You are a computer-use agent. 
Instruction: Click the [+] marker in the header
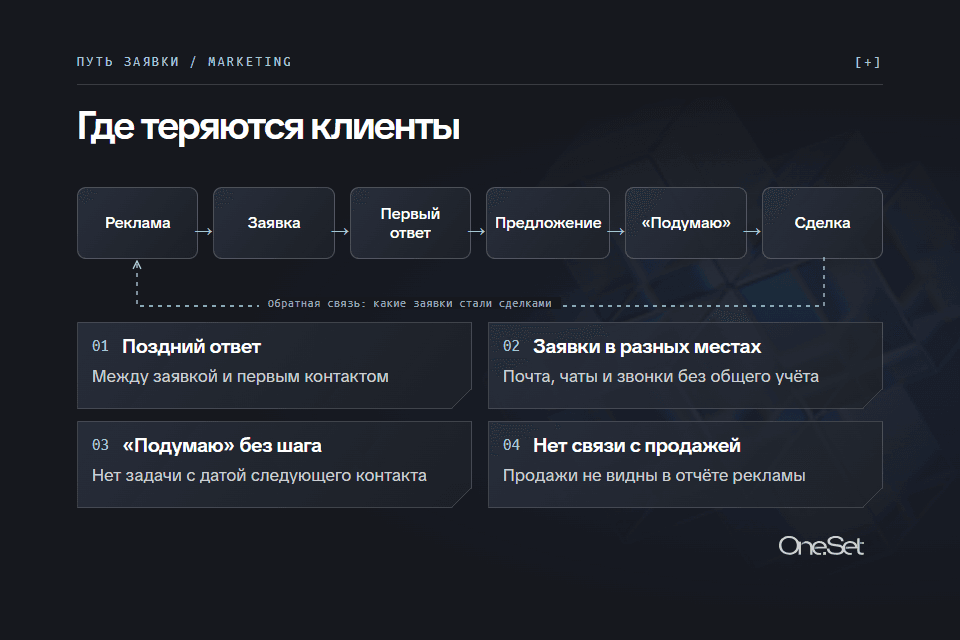pos(868,62)
